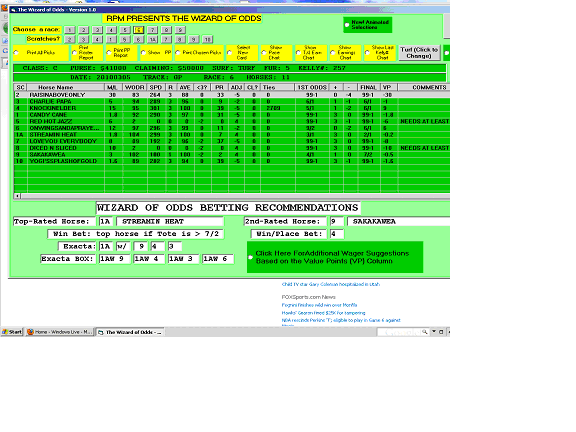
Task: Select Print Chosen Picks radio button
Action: click(x=178, y=53)
